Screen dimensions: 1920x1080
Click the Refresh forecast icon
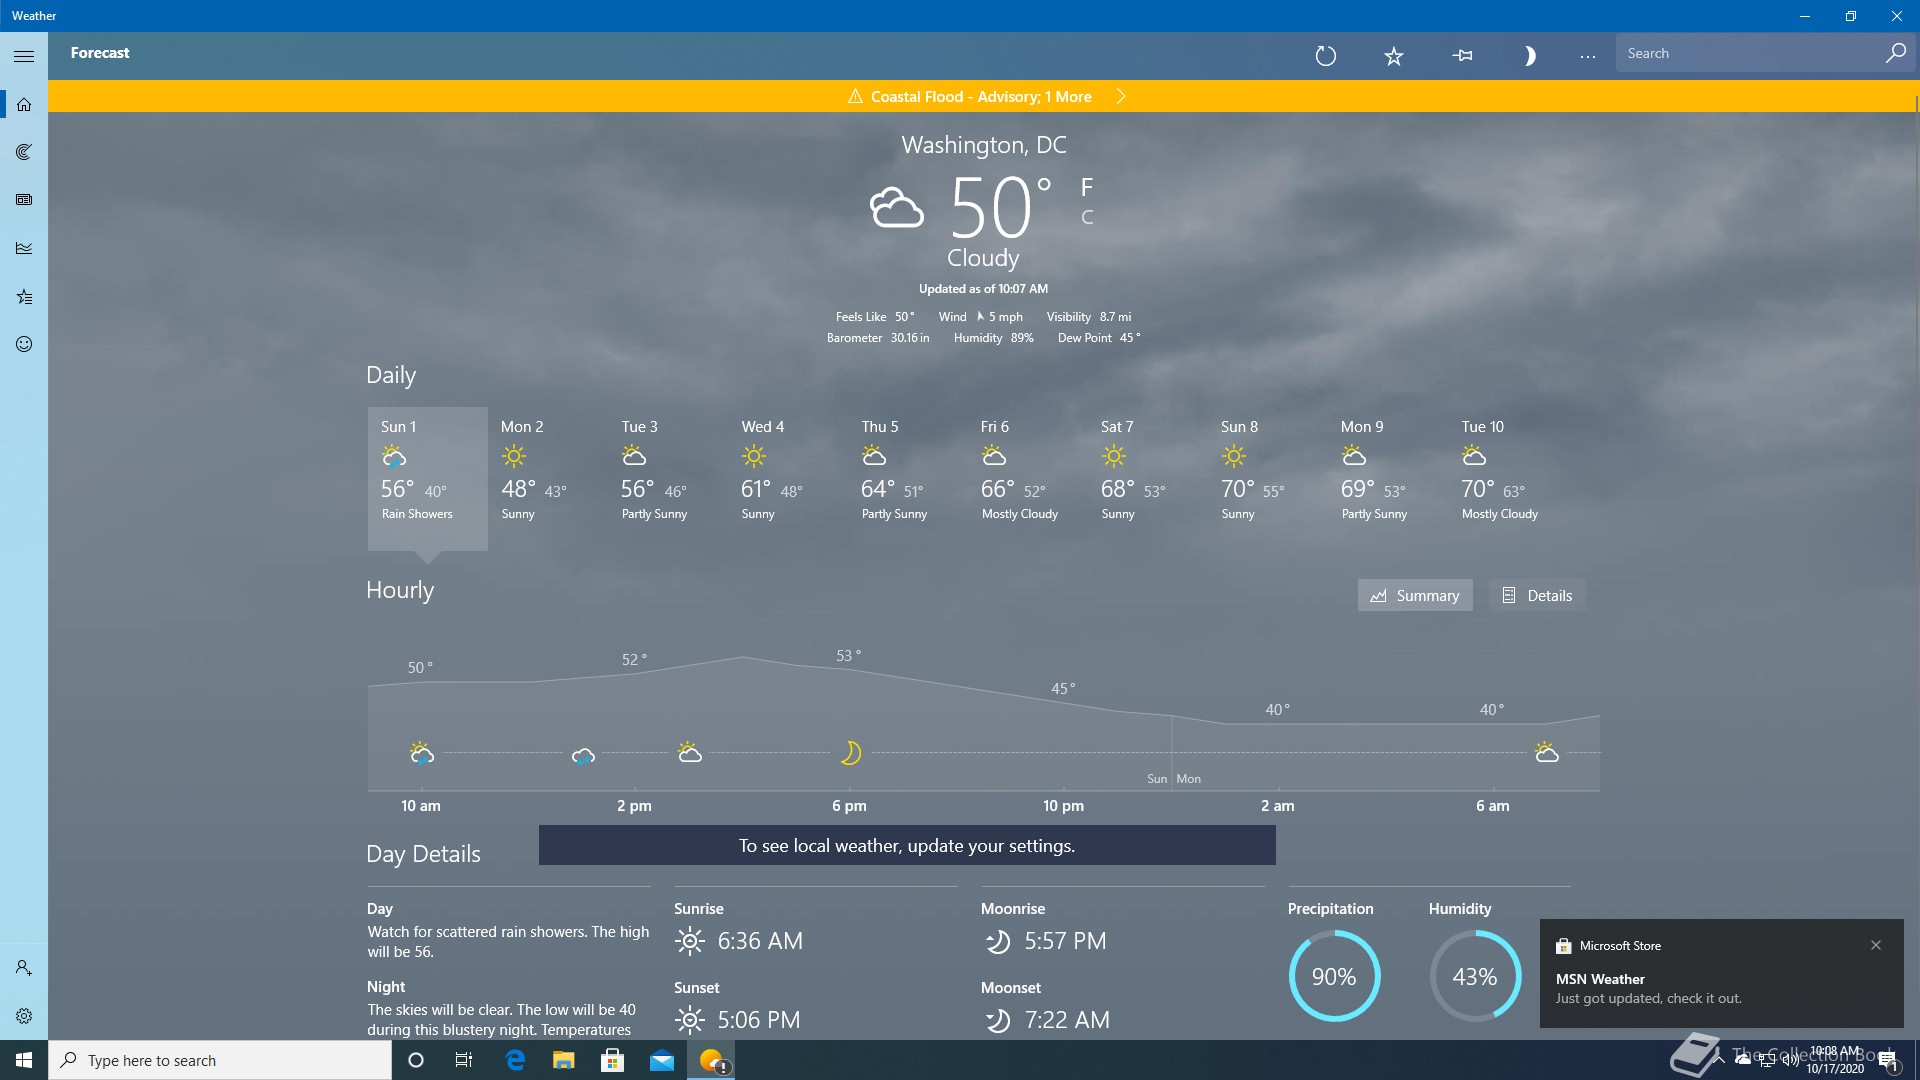(x=1326, y=56)
